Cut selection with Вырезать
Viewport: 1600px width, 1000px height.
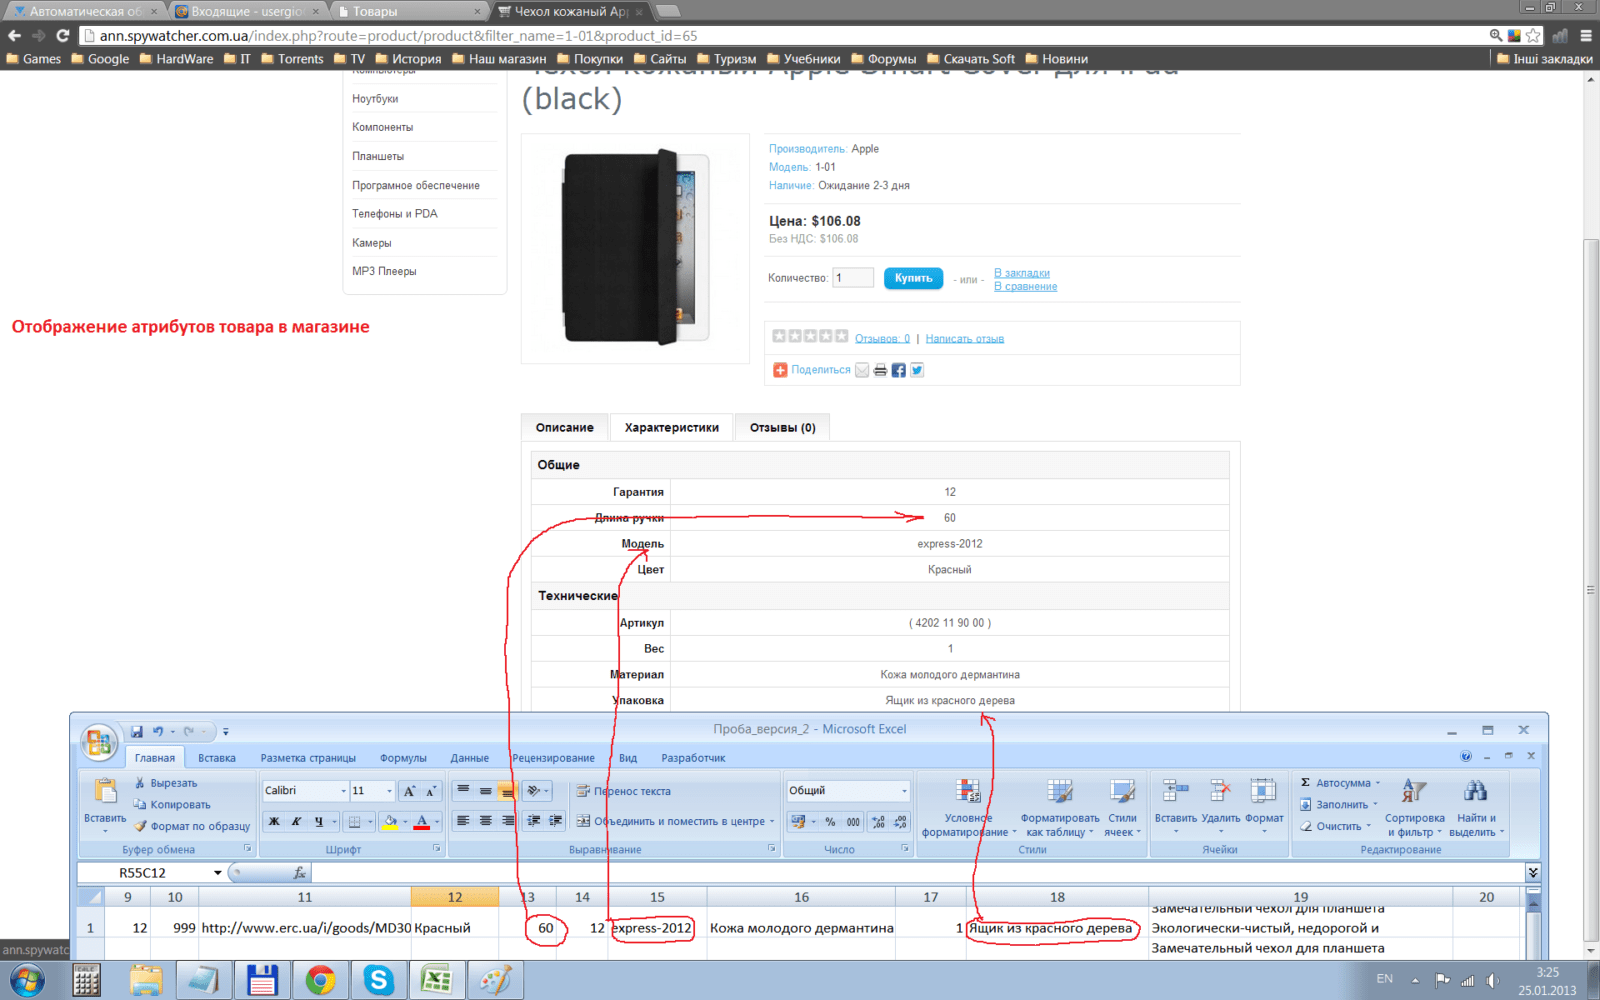166,783
